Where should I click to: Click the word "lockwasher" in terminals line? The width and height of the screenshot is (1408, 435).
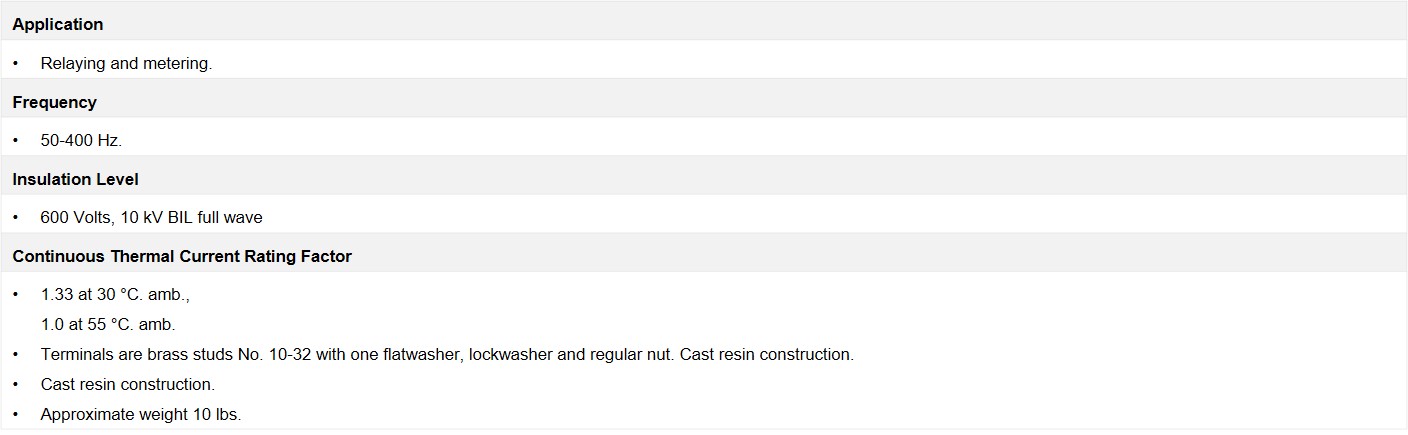(x=510, y=354)
